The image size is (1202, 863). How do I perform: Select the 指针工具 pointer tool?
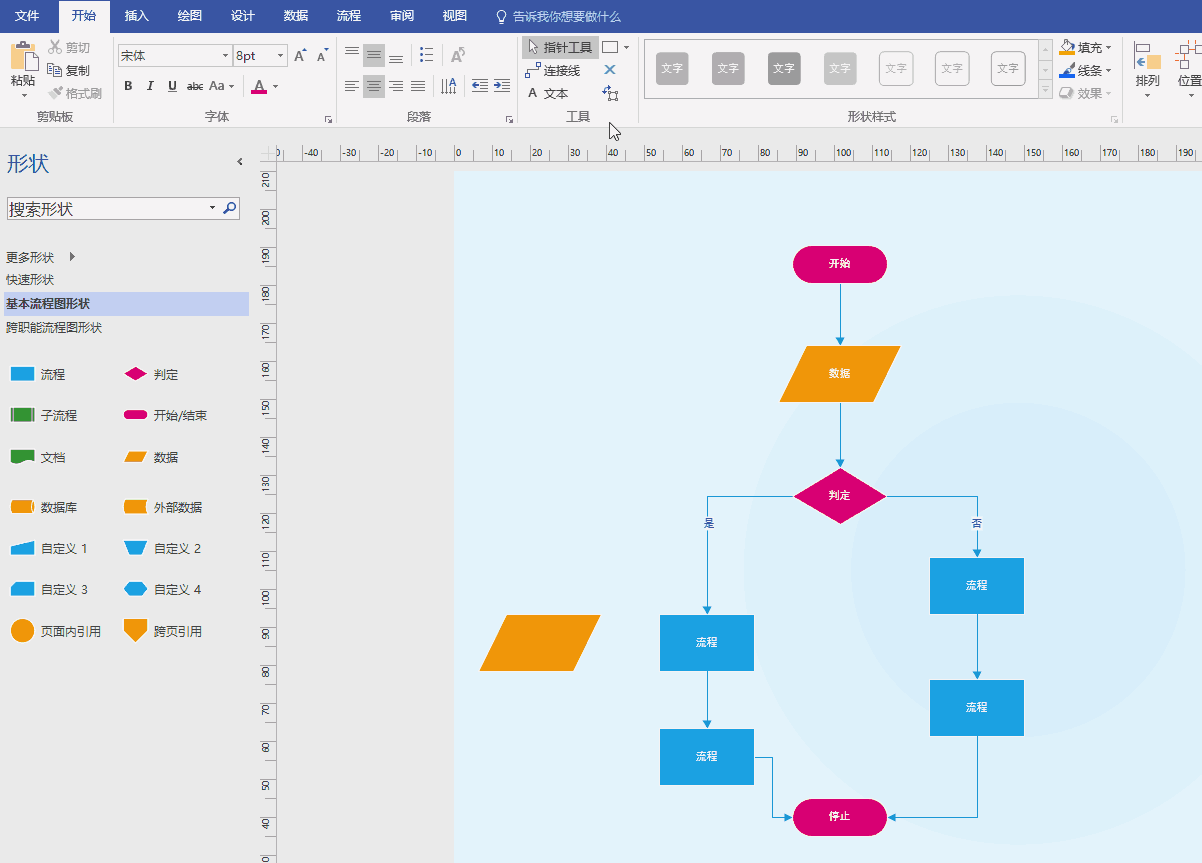click(x=560, y=47)
